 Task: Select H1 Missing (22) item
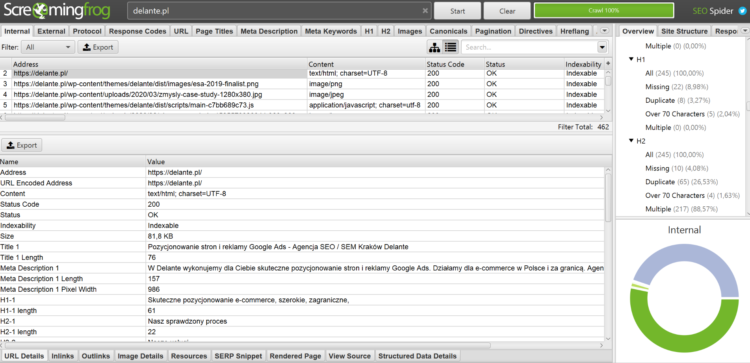tap(676, 87)
